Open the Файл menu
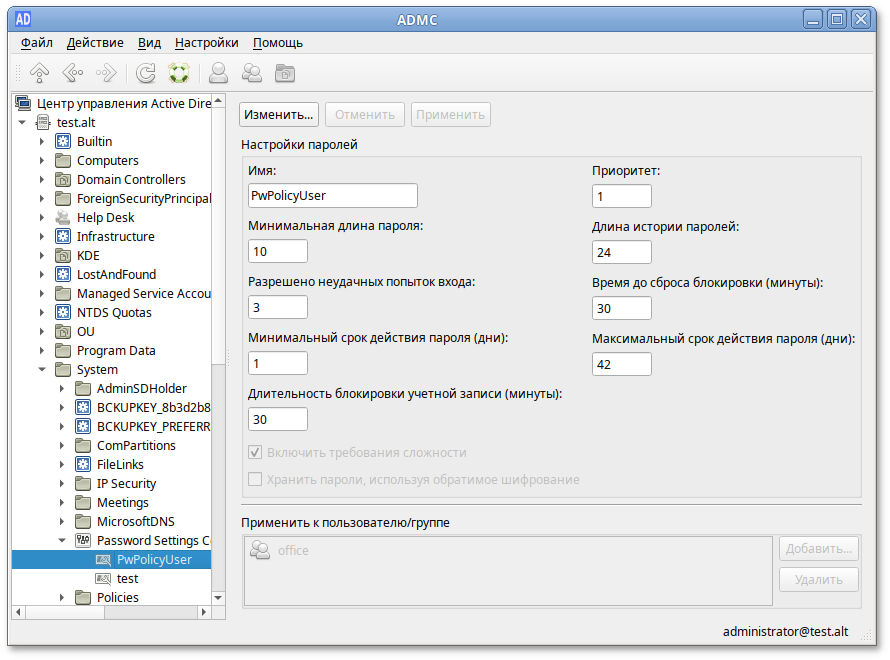This screenshot has width=890, height=660. tap(37, 43)
